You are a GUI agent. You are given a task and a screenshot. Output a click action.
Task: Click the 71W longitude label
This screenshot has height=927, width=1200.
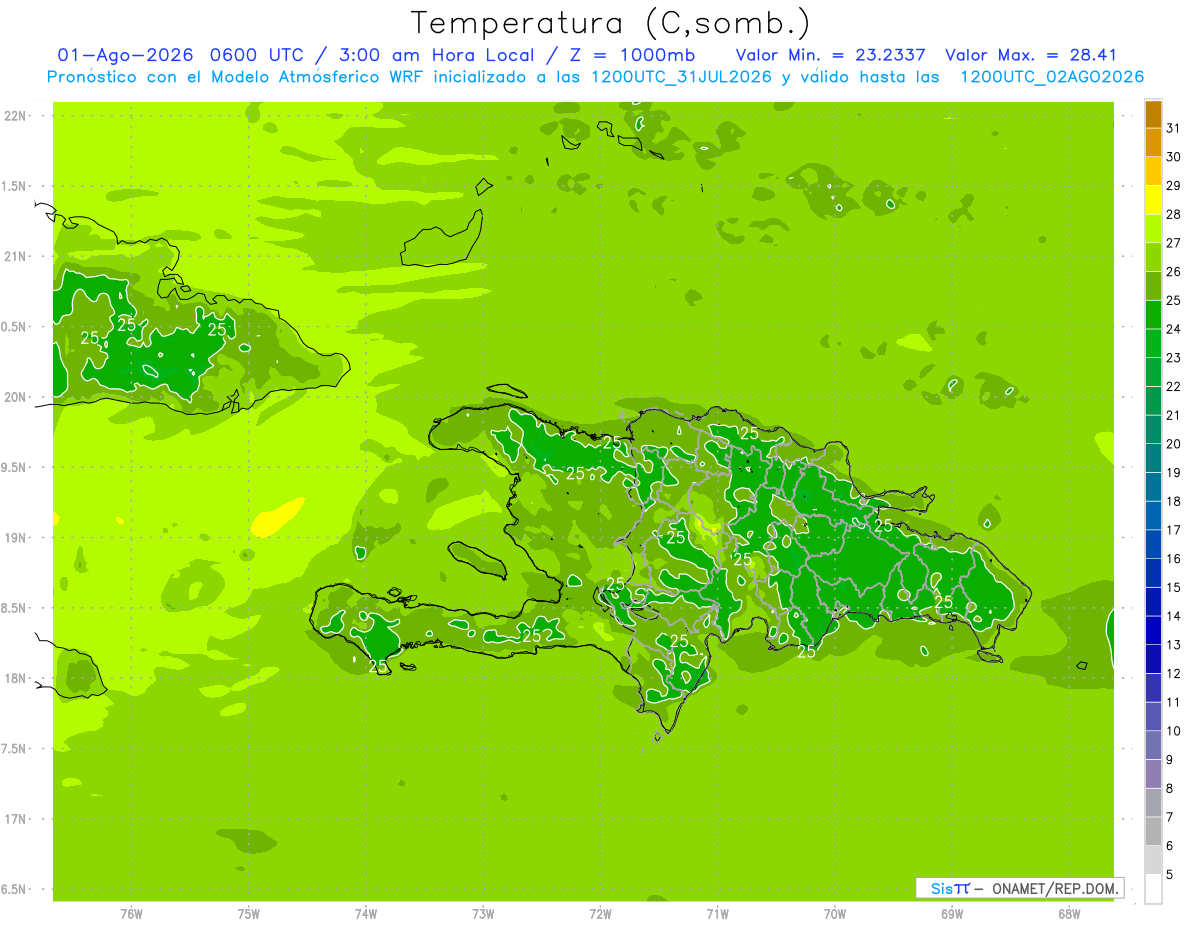point(717,913)
